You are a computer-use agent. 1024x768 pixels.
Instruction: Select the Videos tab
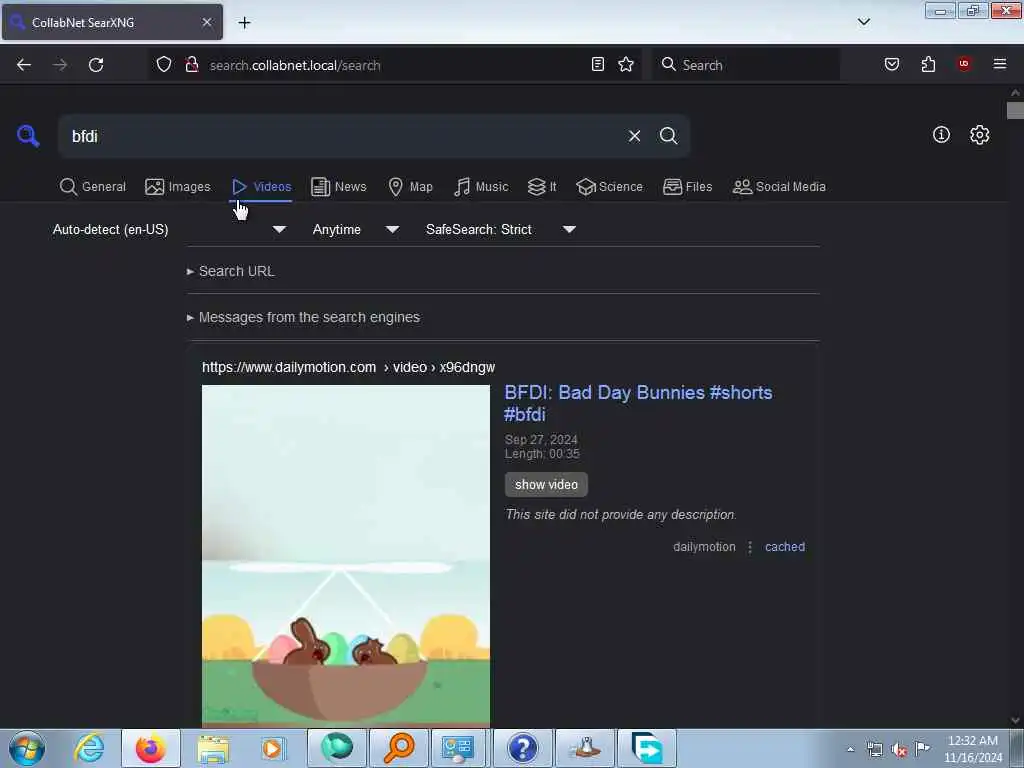[261, 187]
